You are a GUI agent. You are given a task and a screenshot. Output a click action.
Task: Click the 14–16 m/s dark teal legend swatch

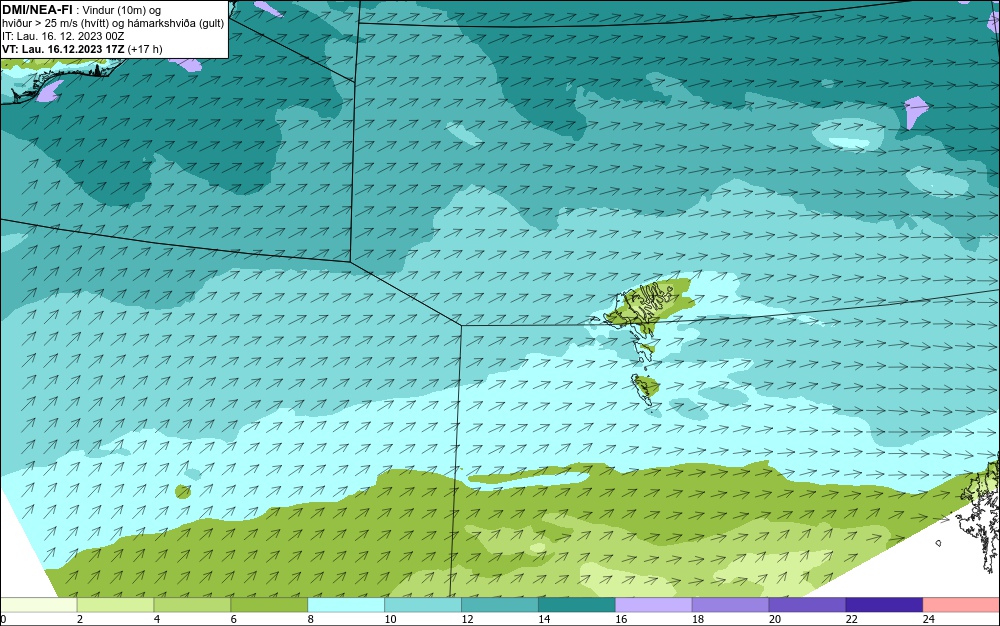click(577, 604)
